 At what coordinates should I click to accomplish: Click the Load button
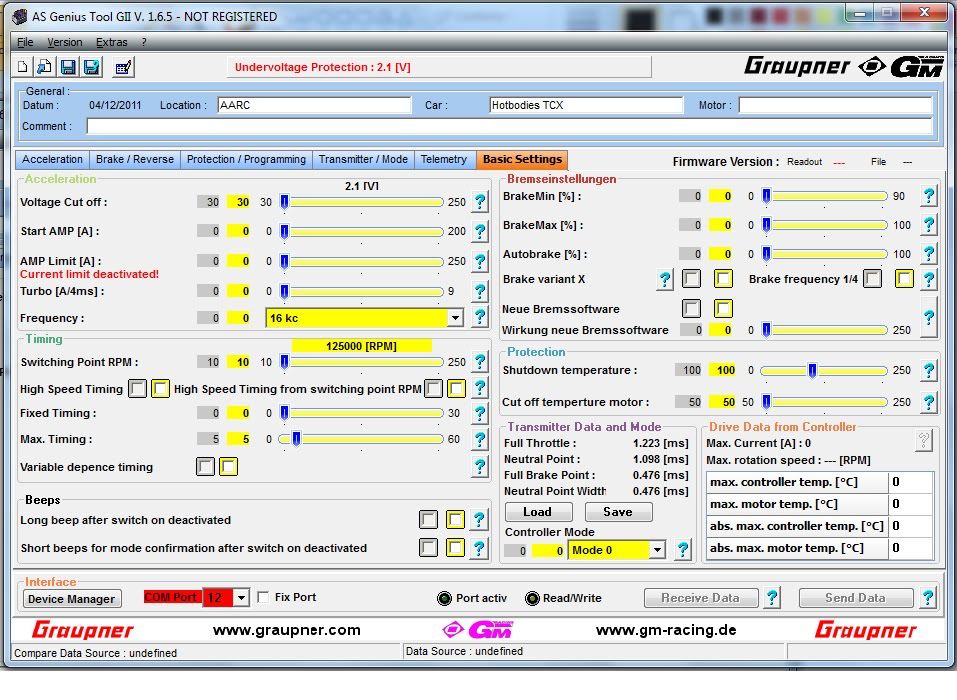pos(538,511)
